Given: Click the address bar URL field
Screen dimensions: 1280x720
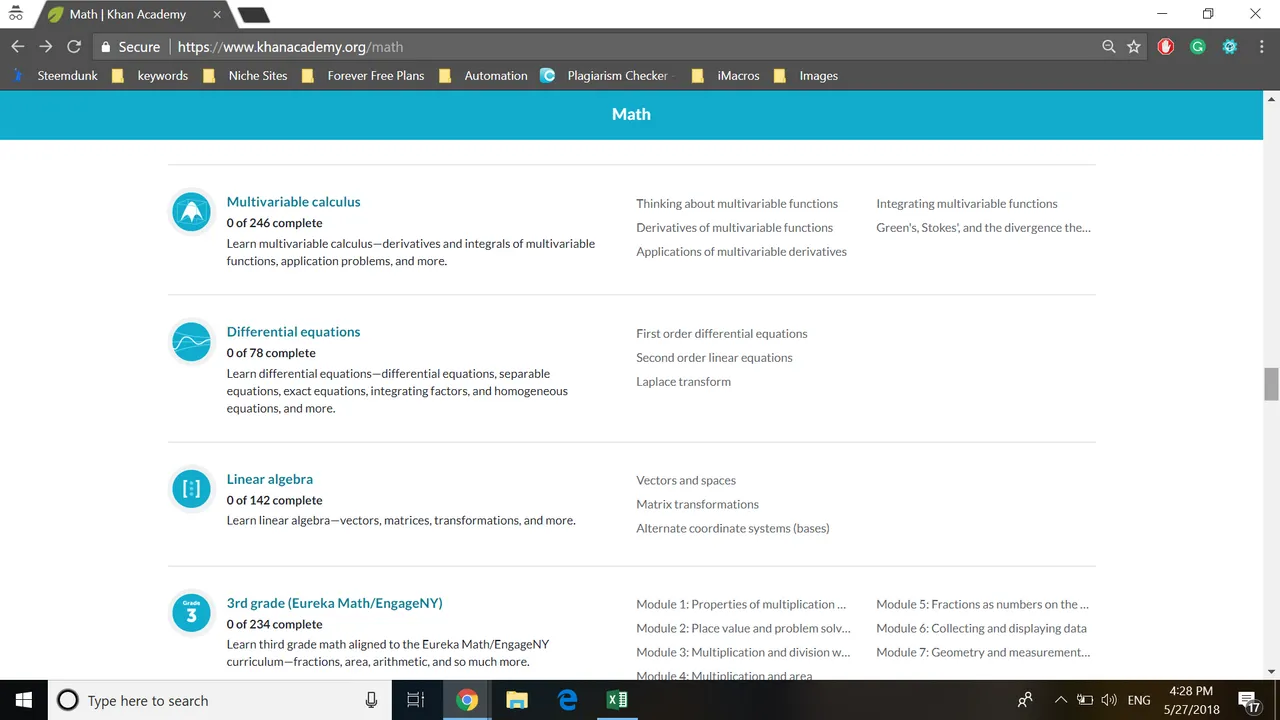Looking at the screenshot, I should pos(620,46).
